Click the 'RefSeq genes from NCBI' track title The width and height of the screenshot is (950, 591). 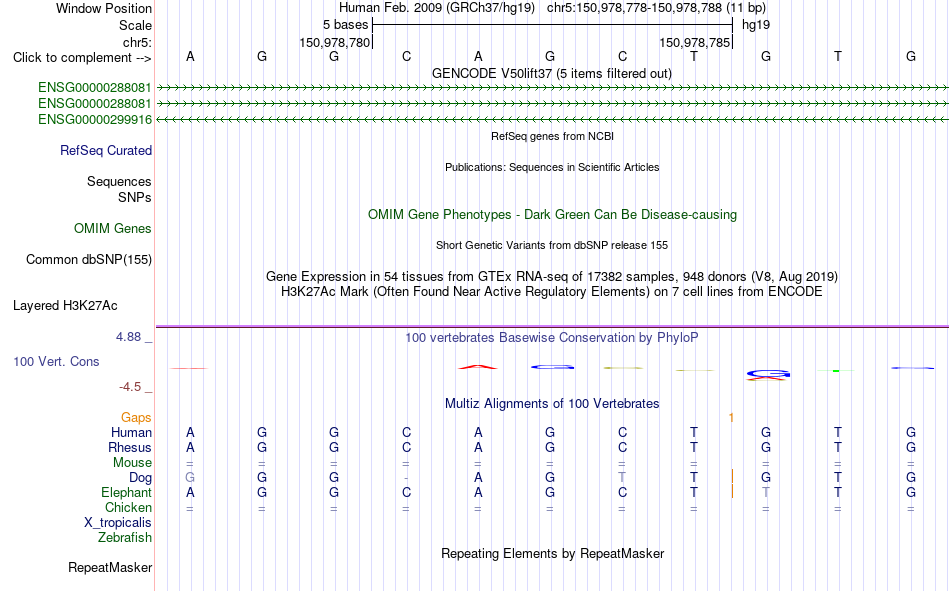click(x=553, y=136)
